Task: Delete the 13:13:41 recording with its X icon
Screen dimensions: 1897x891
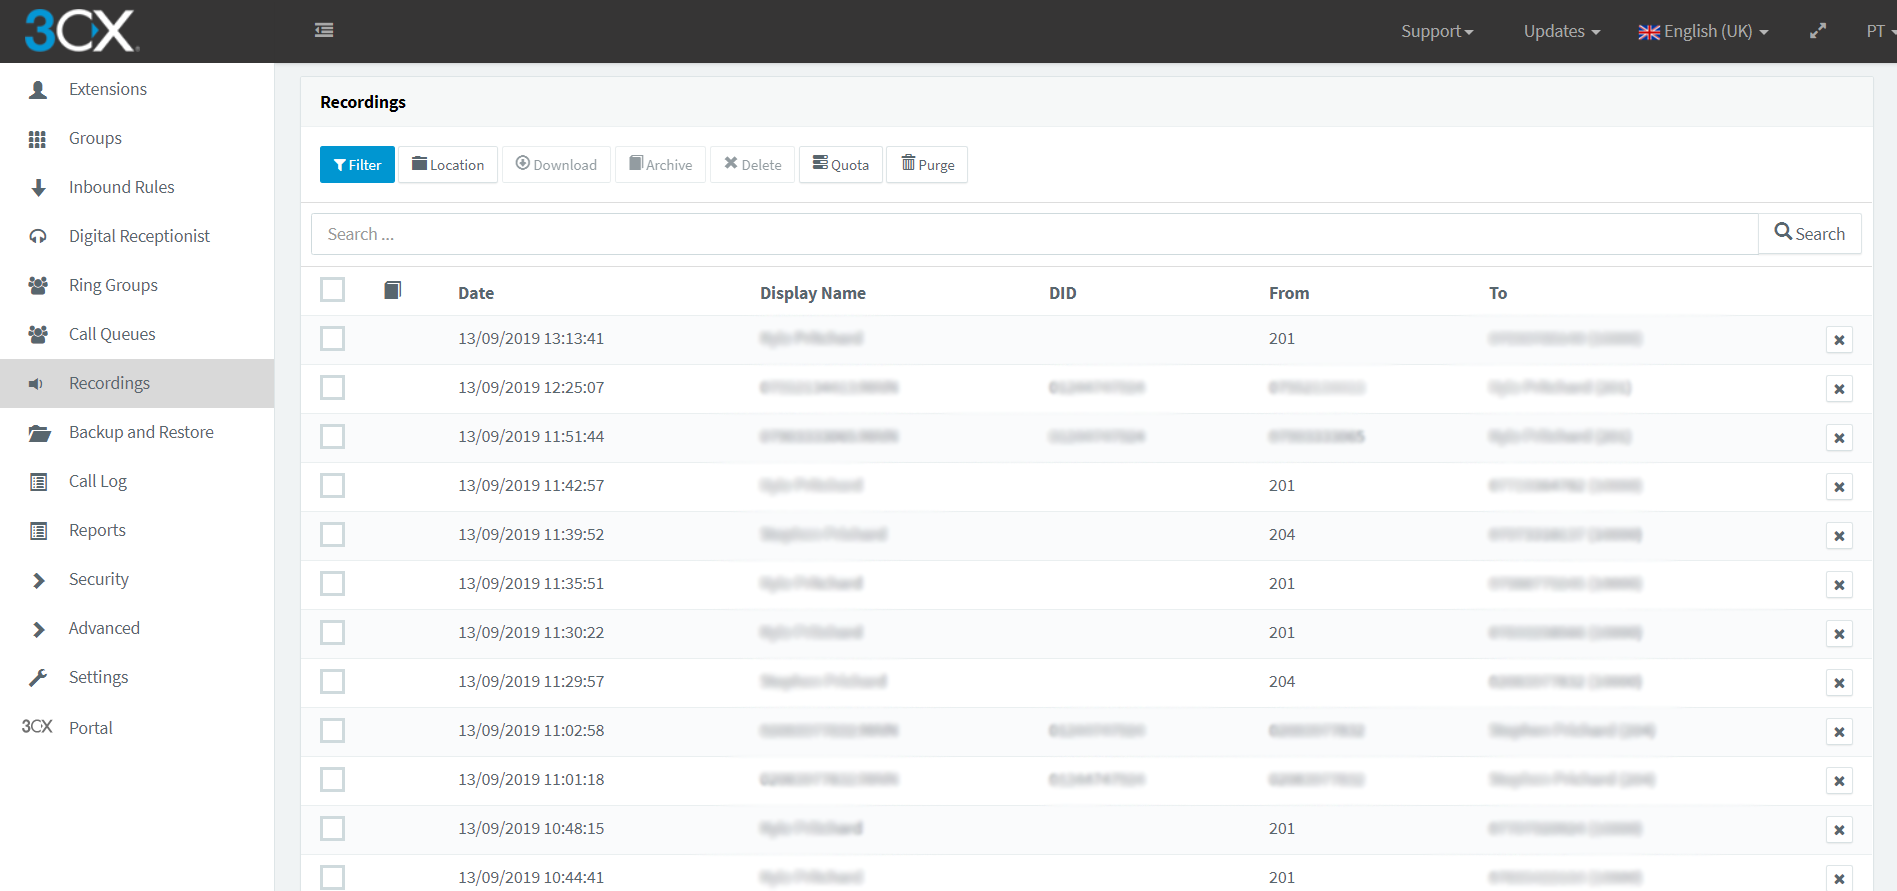Action: [x=1838, y=340]
